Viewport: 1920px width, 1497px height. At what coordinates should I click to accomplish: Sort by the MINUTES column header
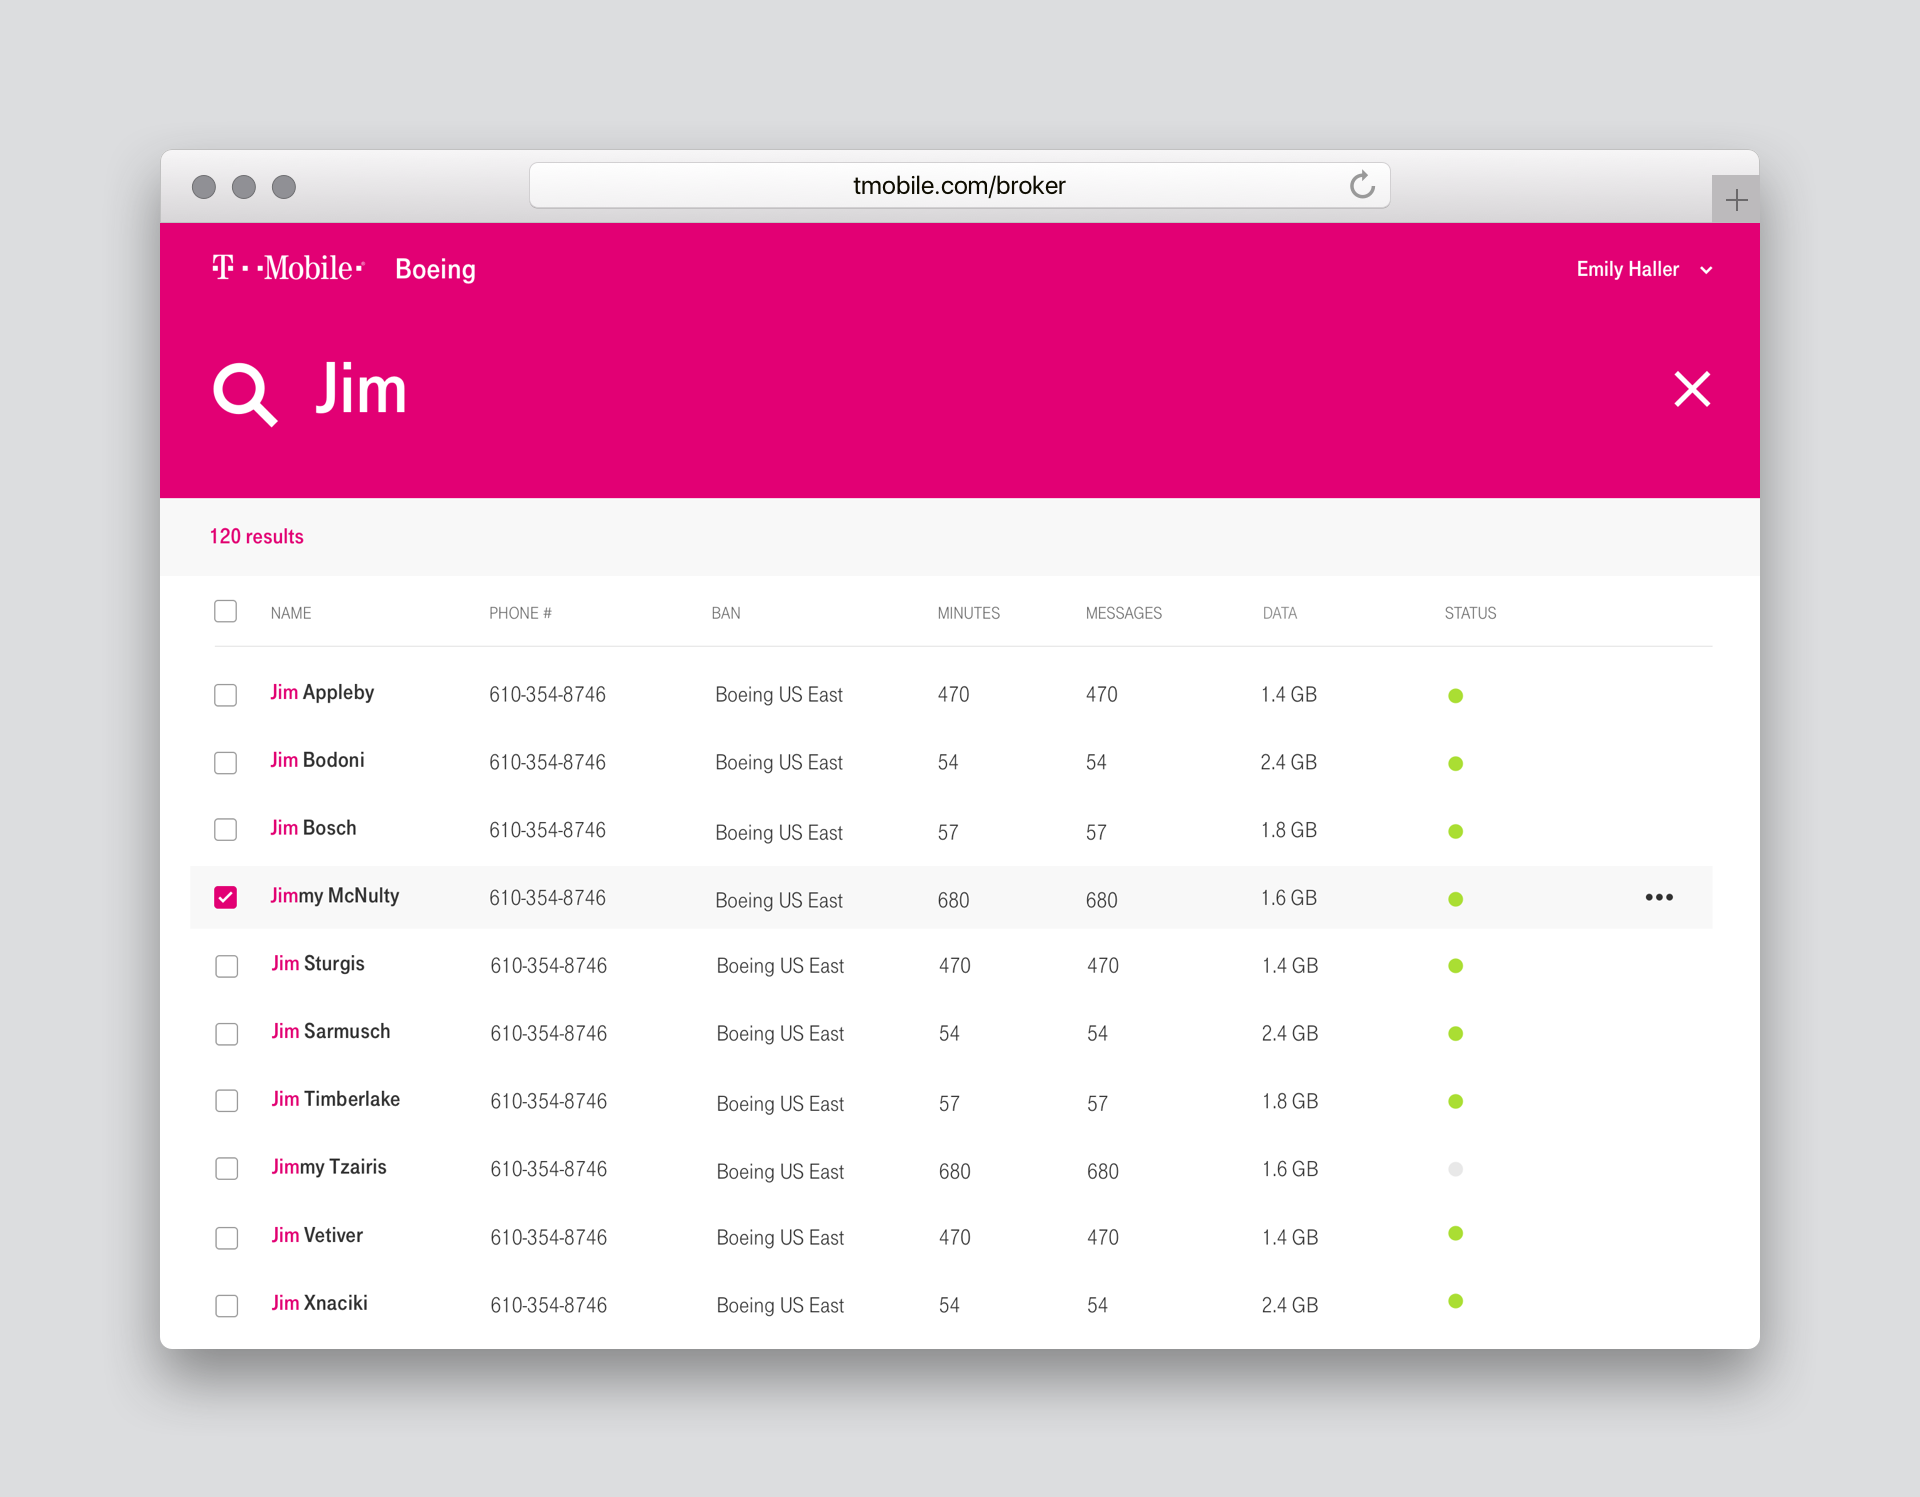(968, 613)
